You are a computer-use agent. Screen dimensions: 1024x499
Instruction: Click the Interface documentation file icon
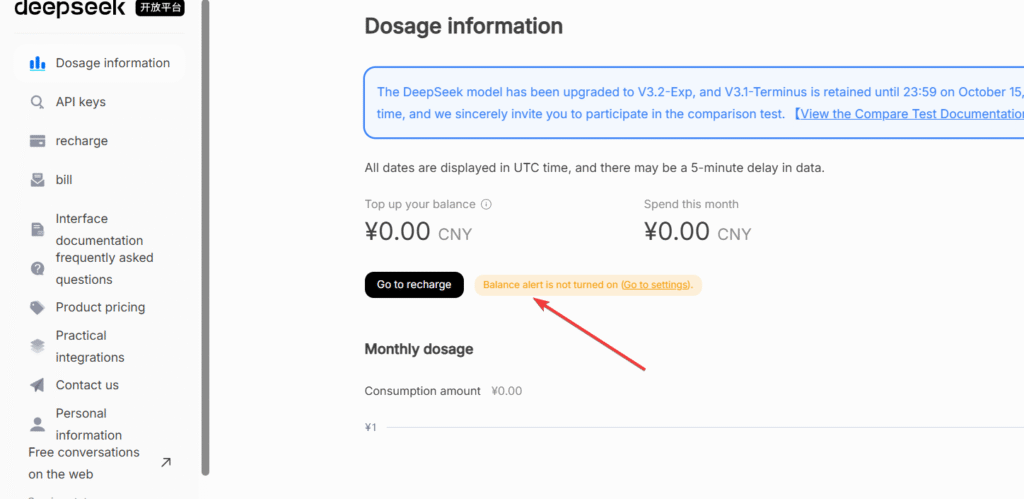tap(38, 229)
